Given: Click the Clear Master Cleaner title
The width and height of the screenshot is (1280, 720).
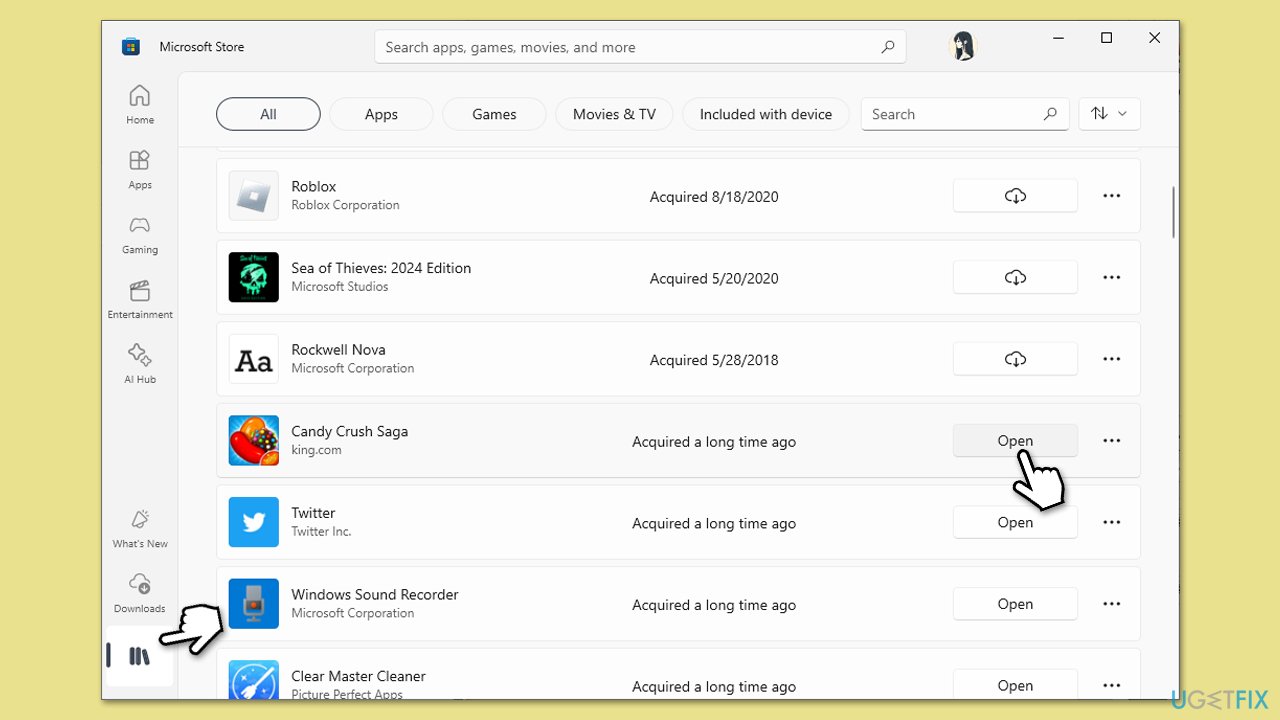Looking at the screenshot, I should (358, 676).
